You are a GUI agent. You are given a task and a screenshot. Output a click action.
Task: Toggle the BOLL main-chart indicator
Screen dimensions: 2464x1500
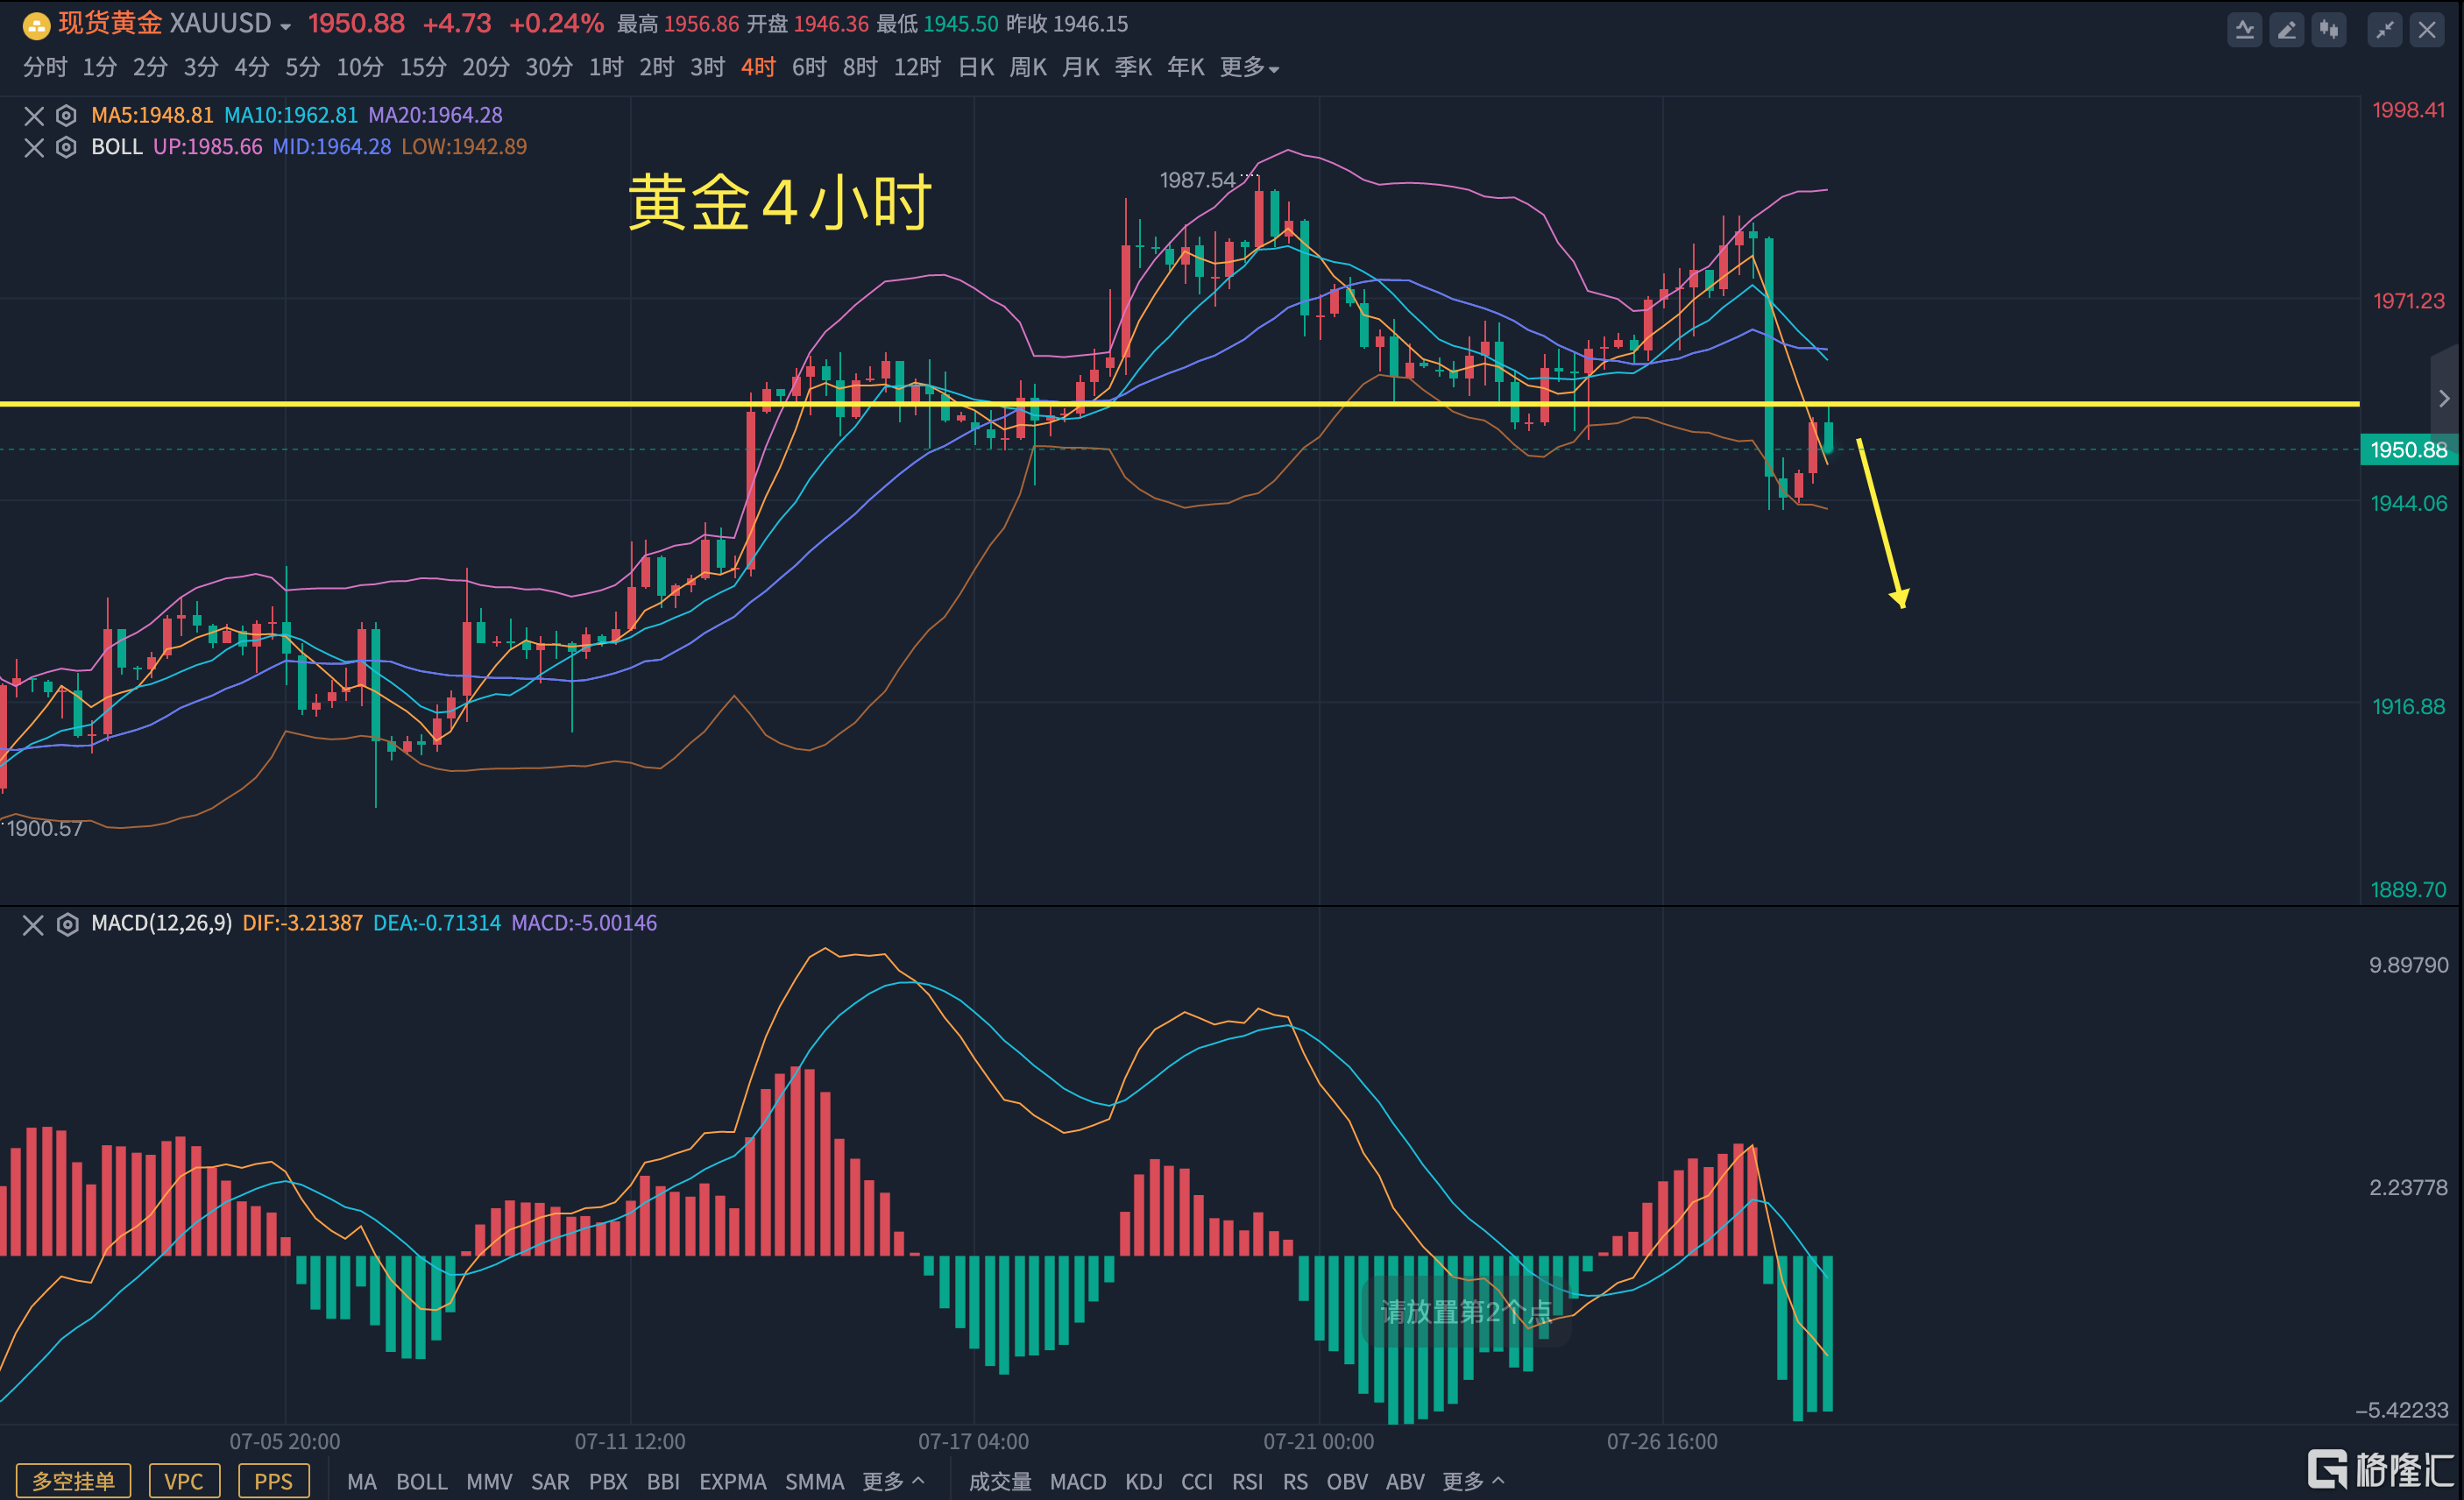pyautogui.click(x=422, y=1482)
